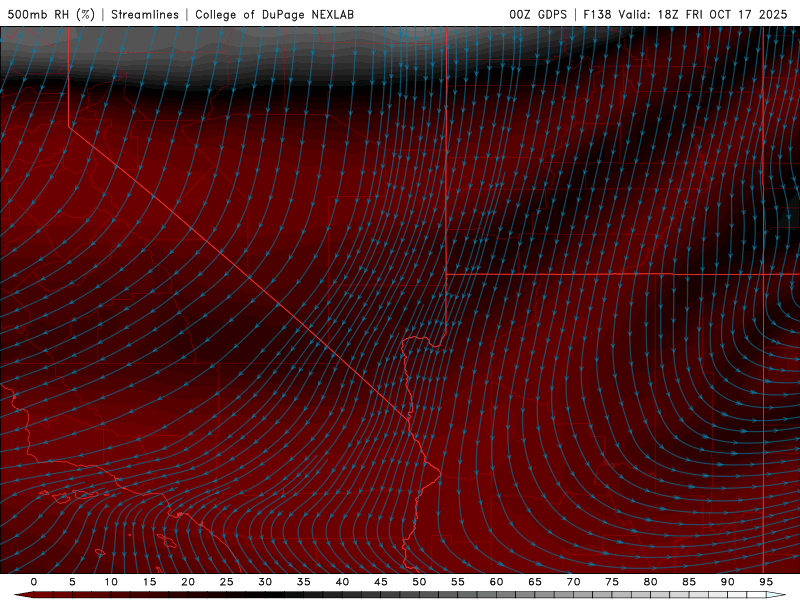Viewport: 800px width, 600px height.
Task: Click the 55 label on the RH legend
Action: [458, 582]
